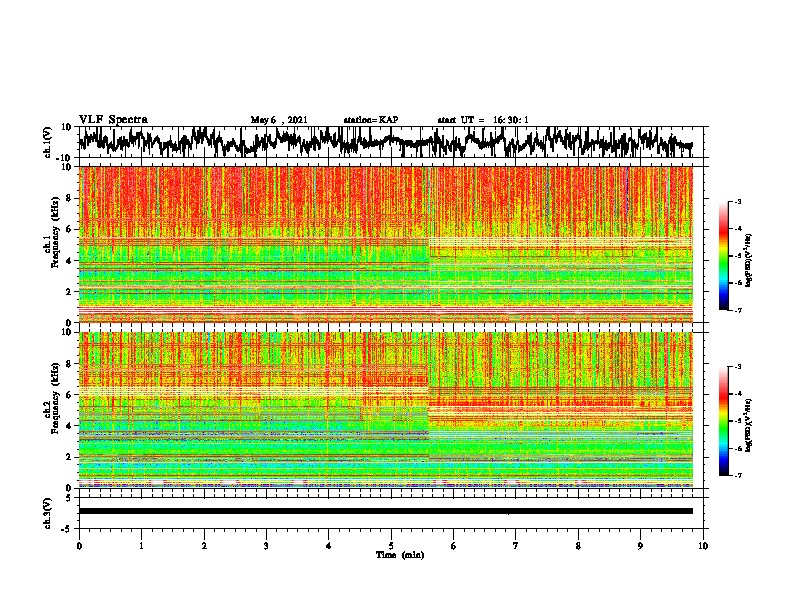Select the date text "May 6, 2021"

[279, 120]
